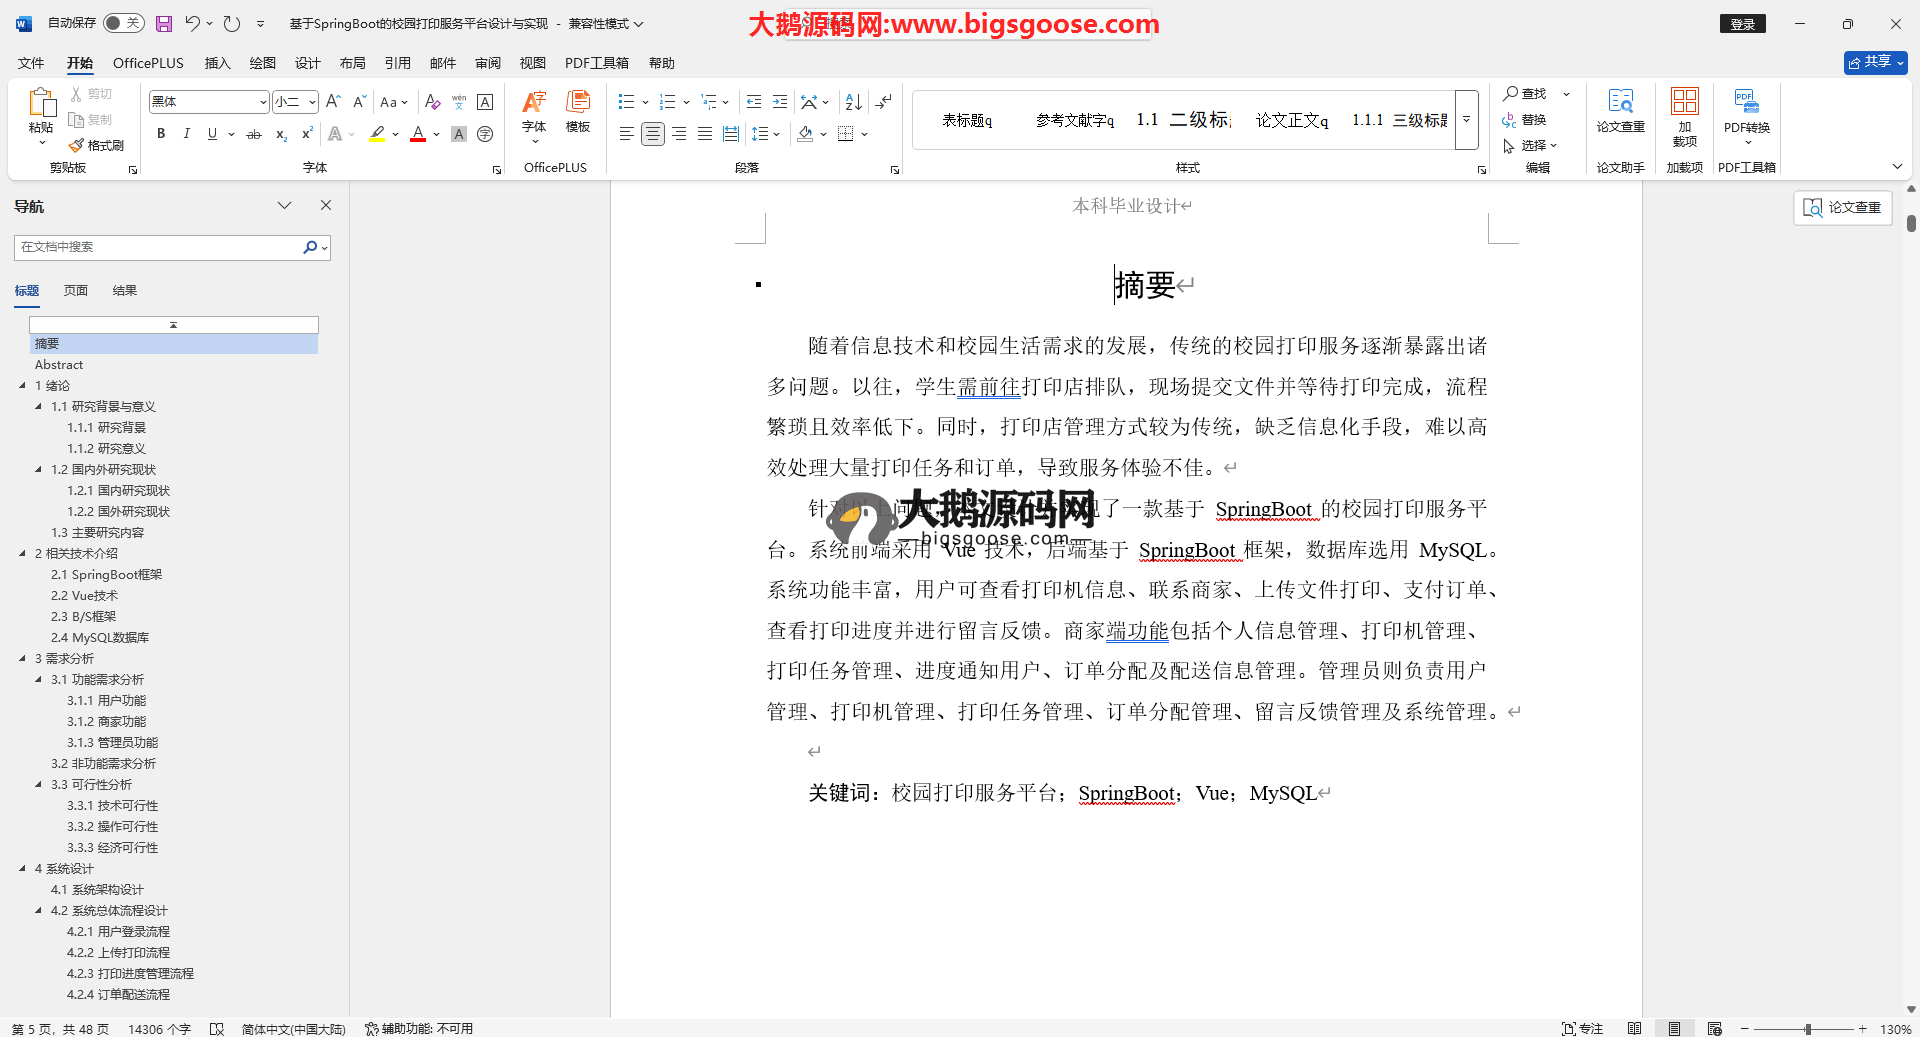
Task: Click the PDF转换 icon
Action: 1746,110
